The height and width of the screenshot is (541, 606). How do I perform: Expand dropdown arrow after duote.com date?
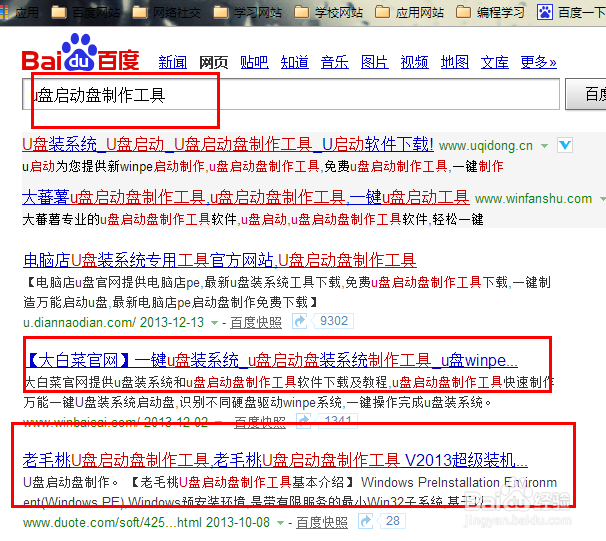281,523
